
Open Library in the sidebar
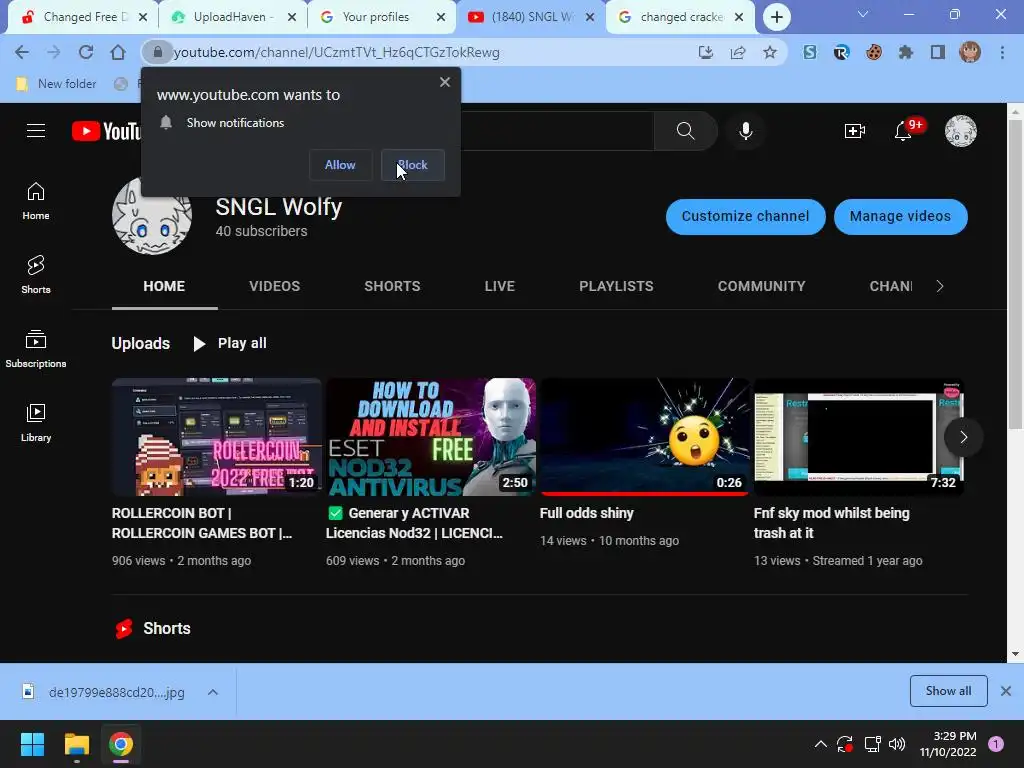[x=36, y=423]
